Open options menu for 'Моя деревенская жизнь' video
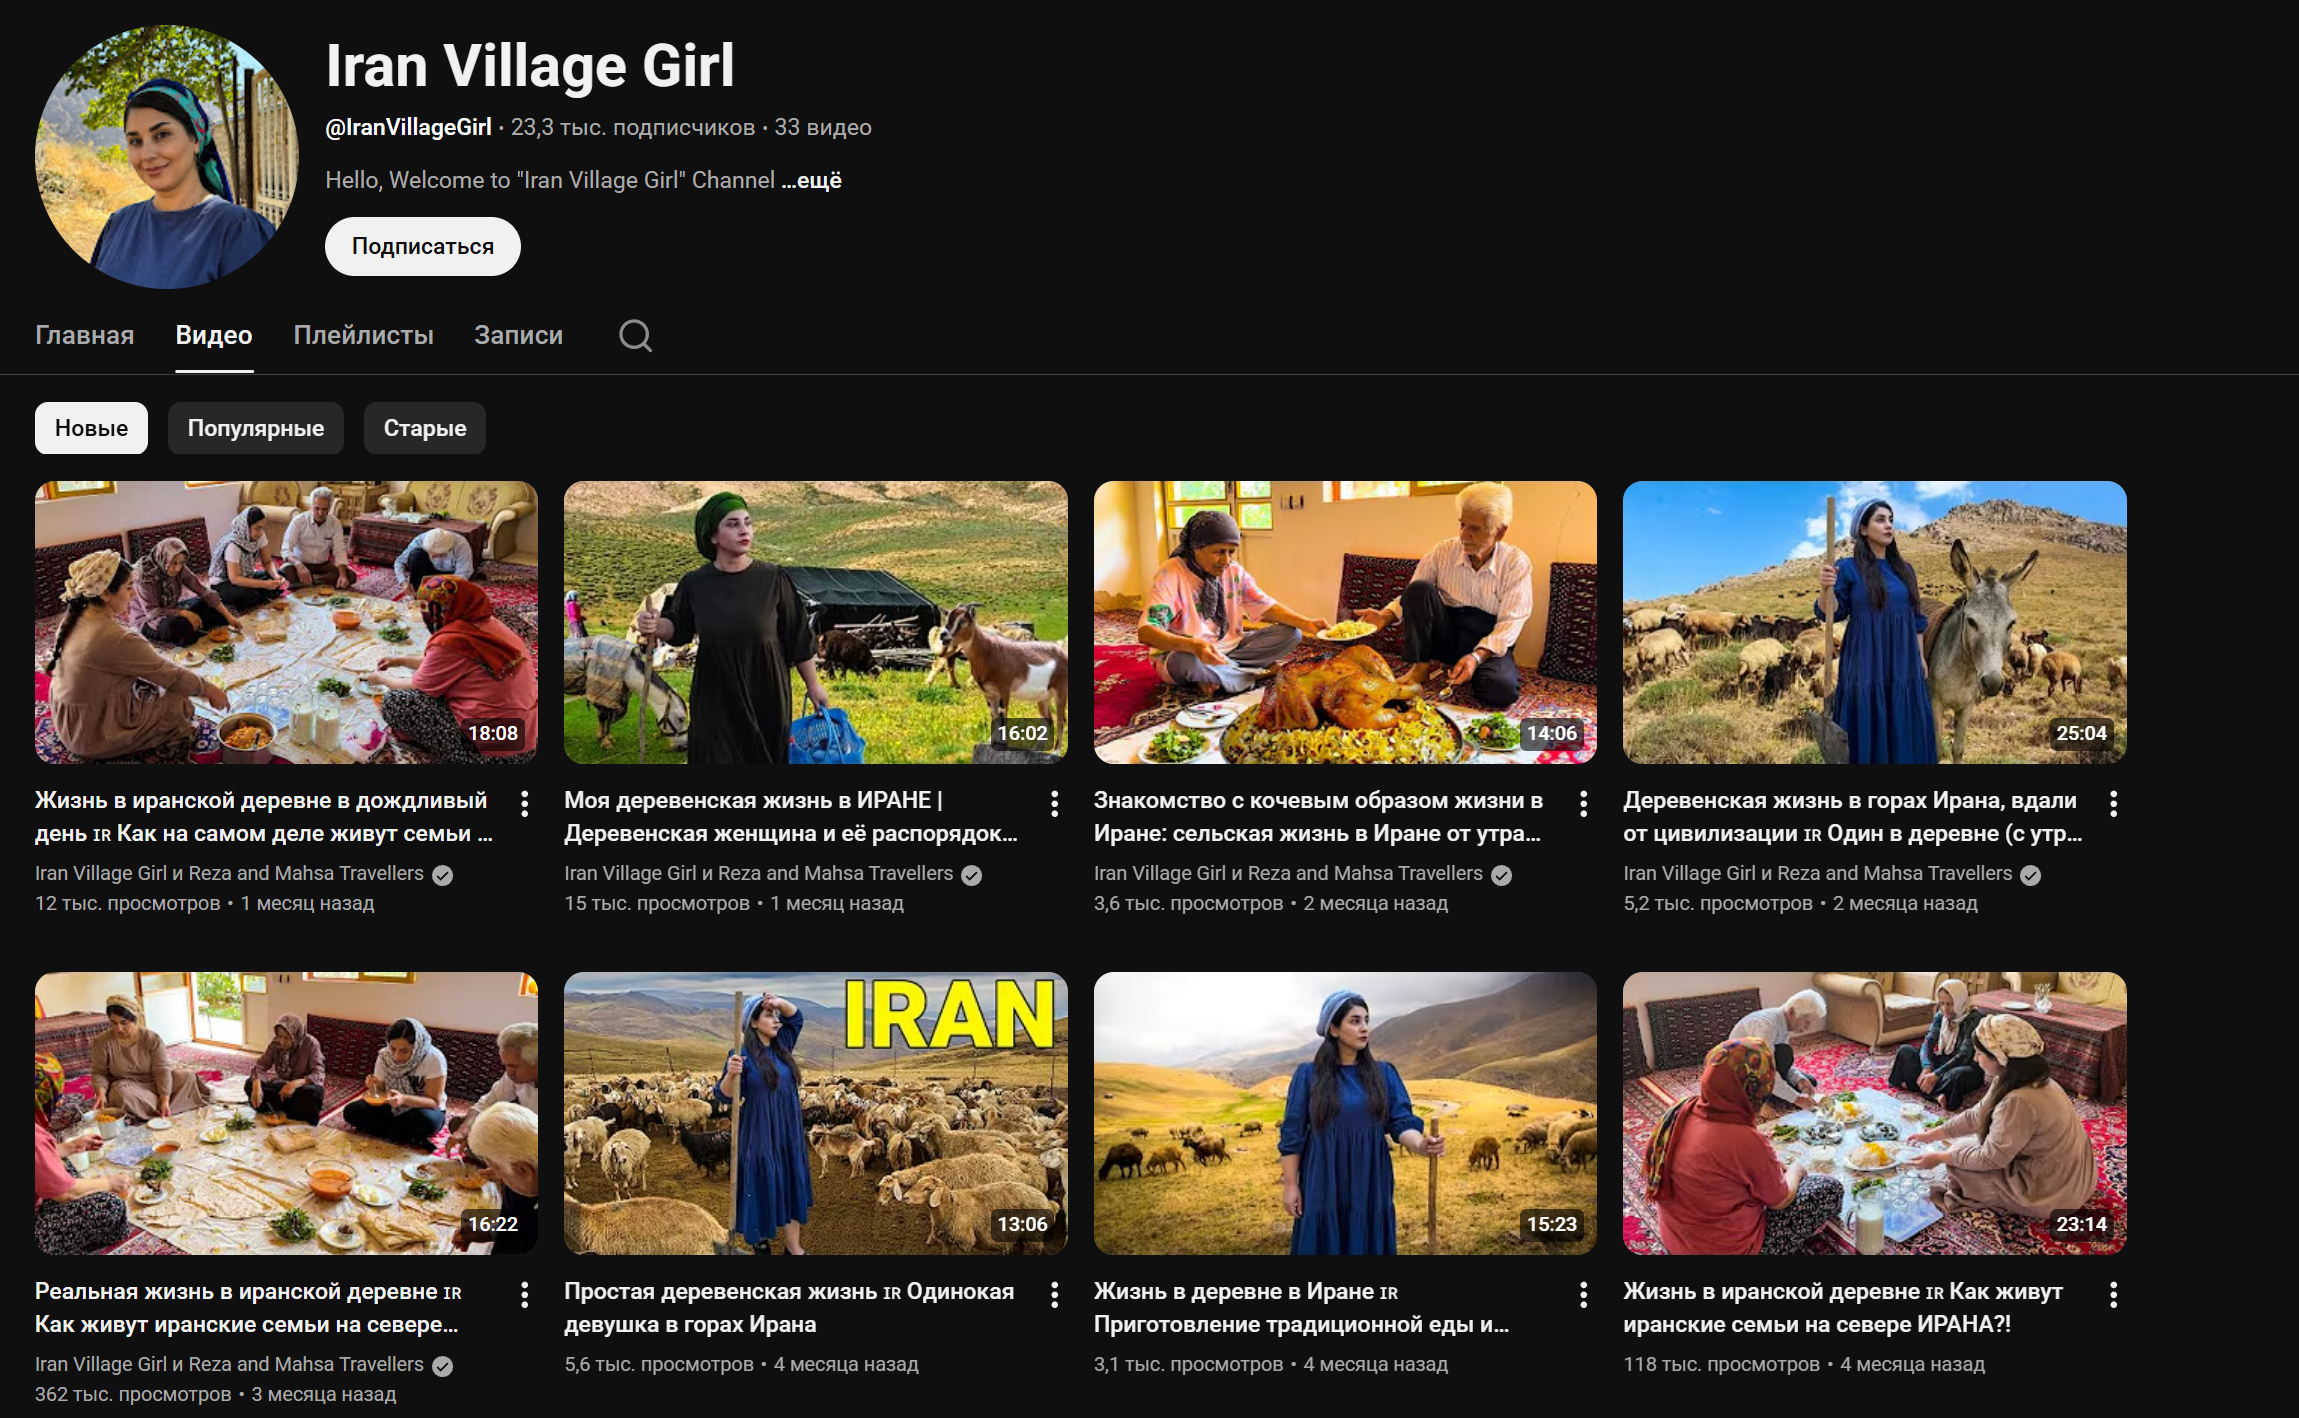The image size is (2299, 1418). tap(1054, 803)
